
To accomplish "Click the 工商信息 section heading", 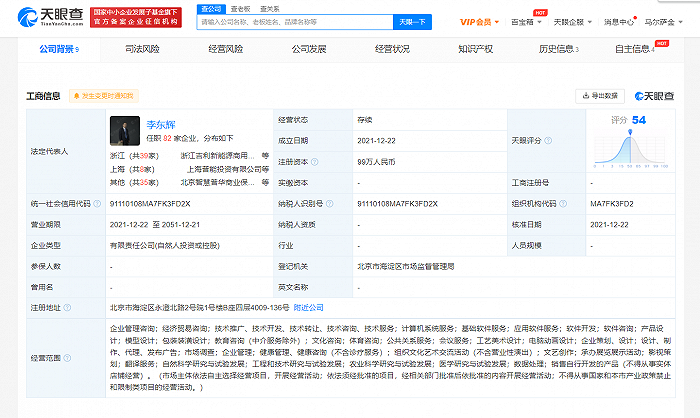I will coord(43,96).
